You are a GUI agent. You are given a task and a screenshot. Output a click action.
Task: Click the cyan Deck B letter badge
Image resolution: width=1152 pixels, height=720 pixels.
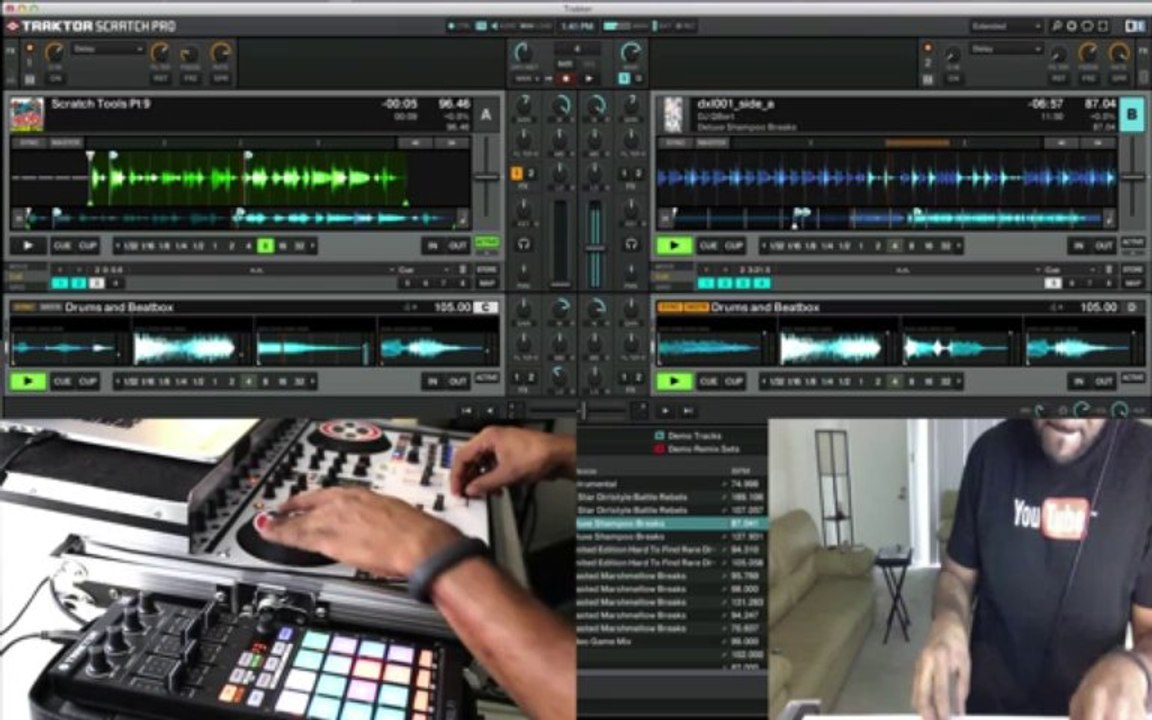[1131, 115]
